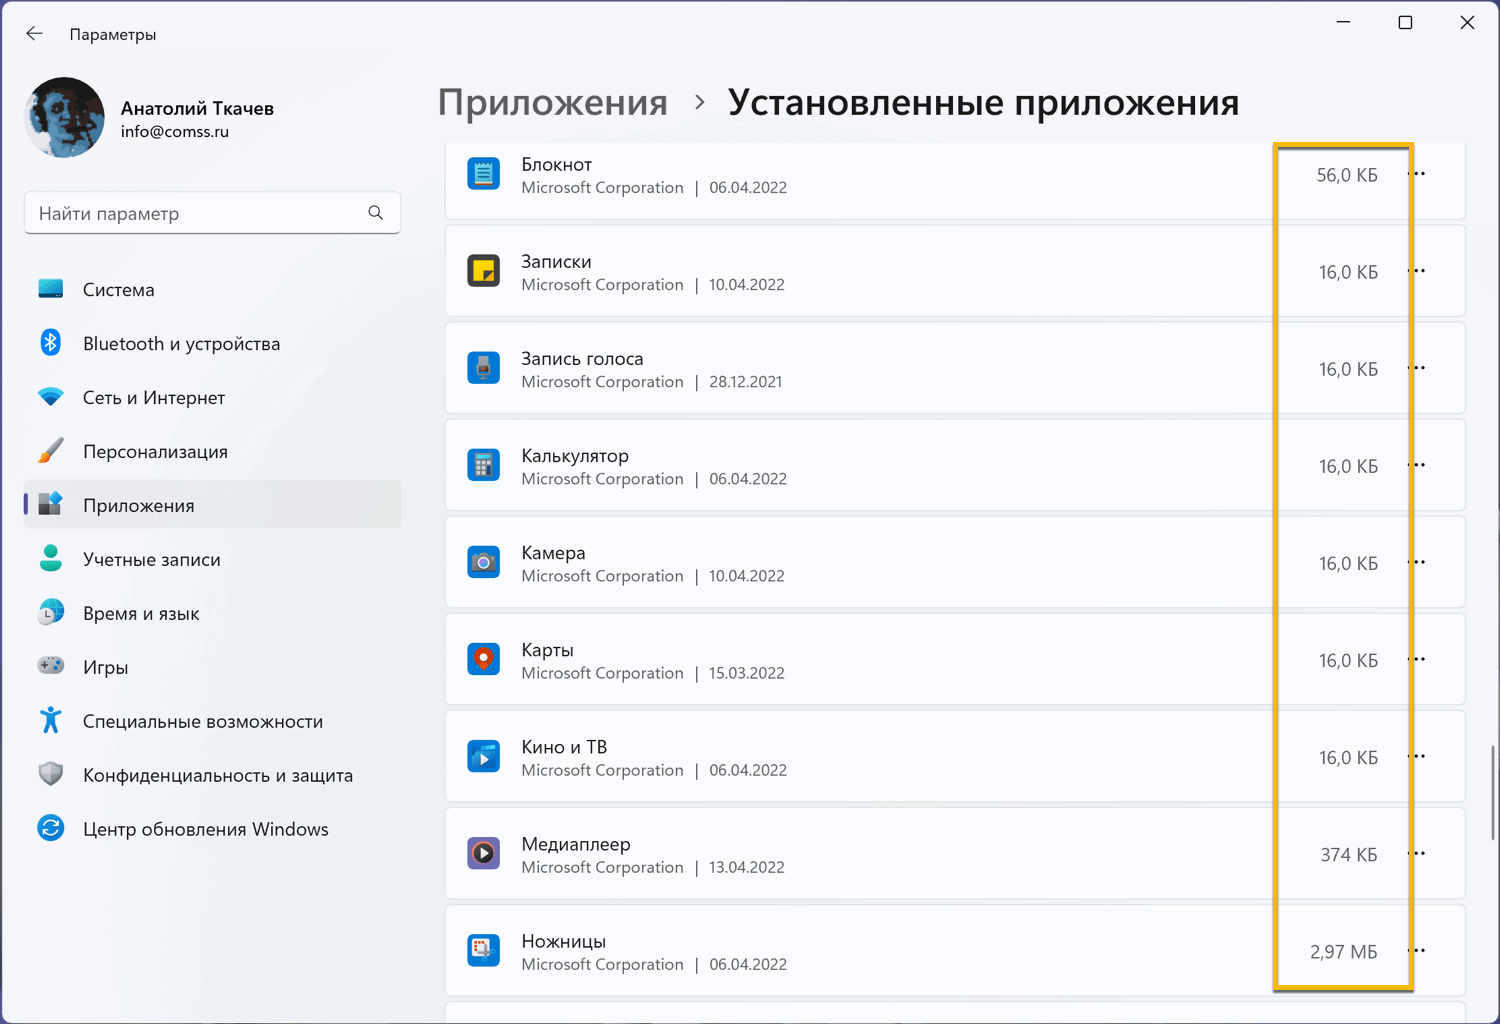
Task: Open more options for Медиаплеер
Action: click(1417, 853)
